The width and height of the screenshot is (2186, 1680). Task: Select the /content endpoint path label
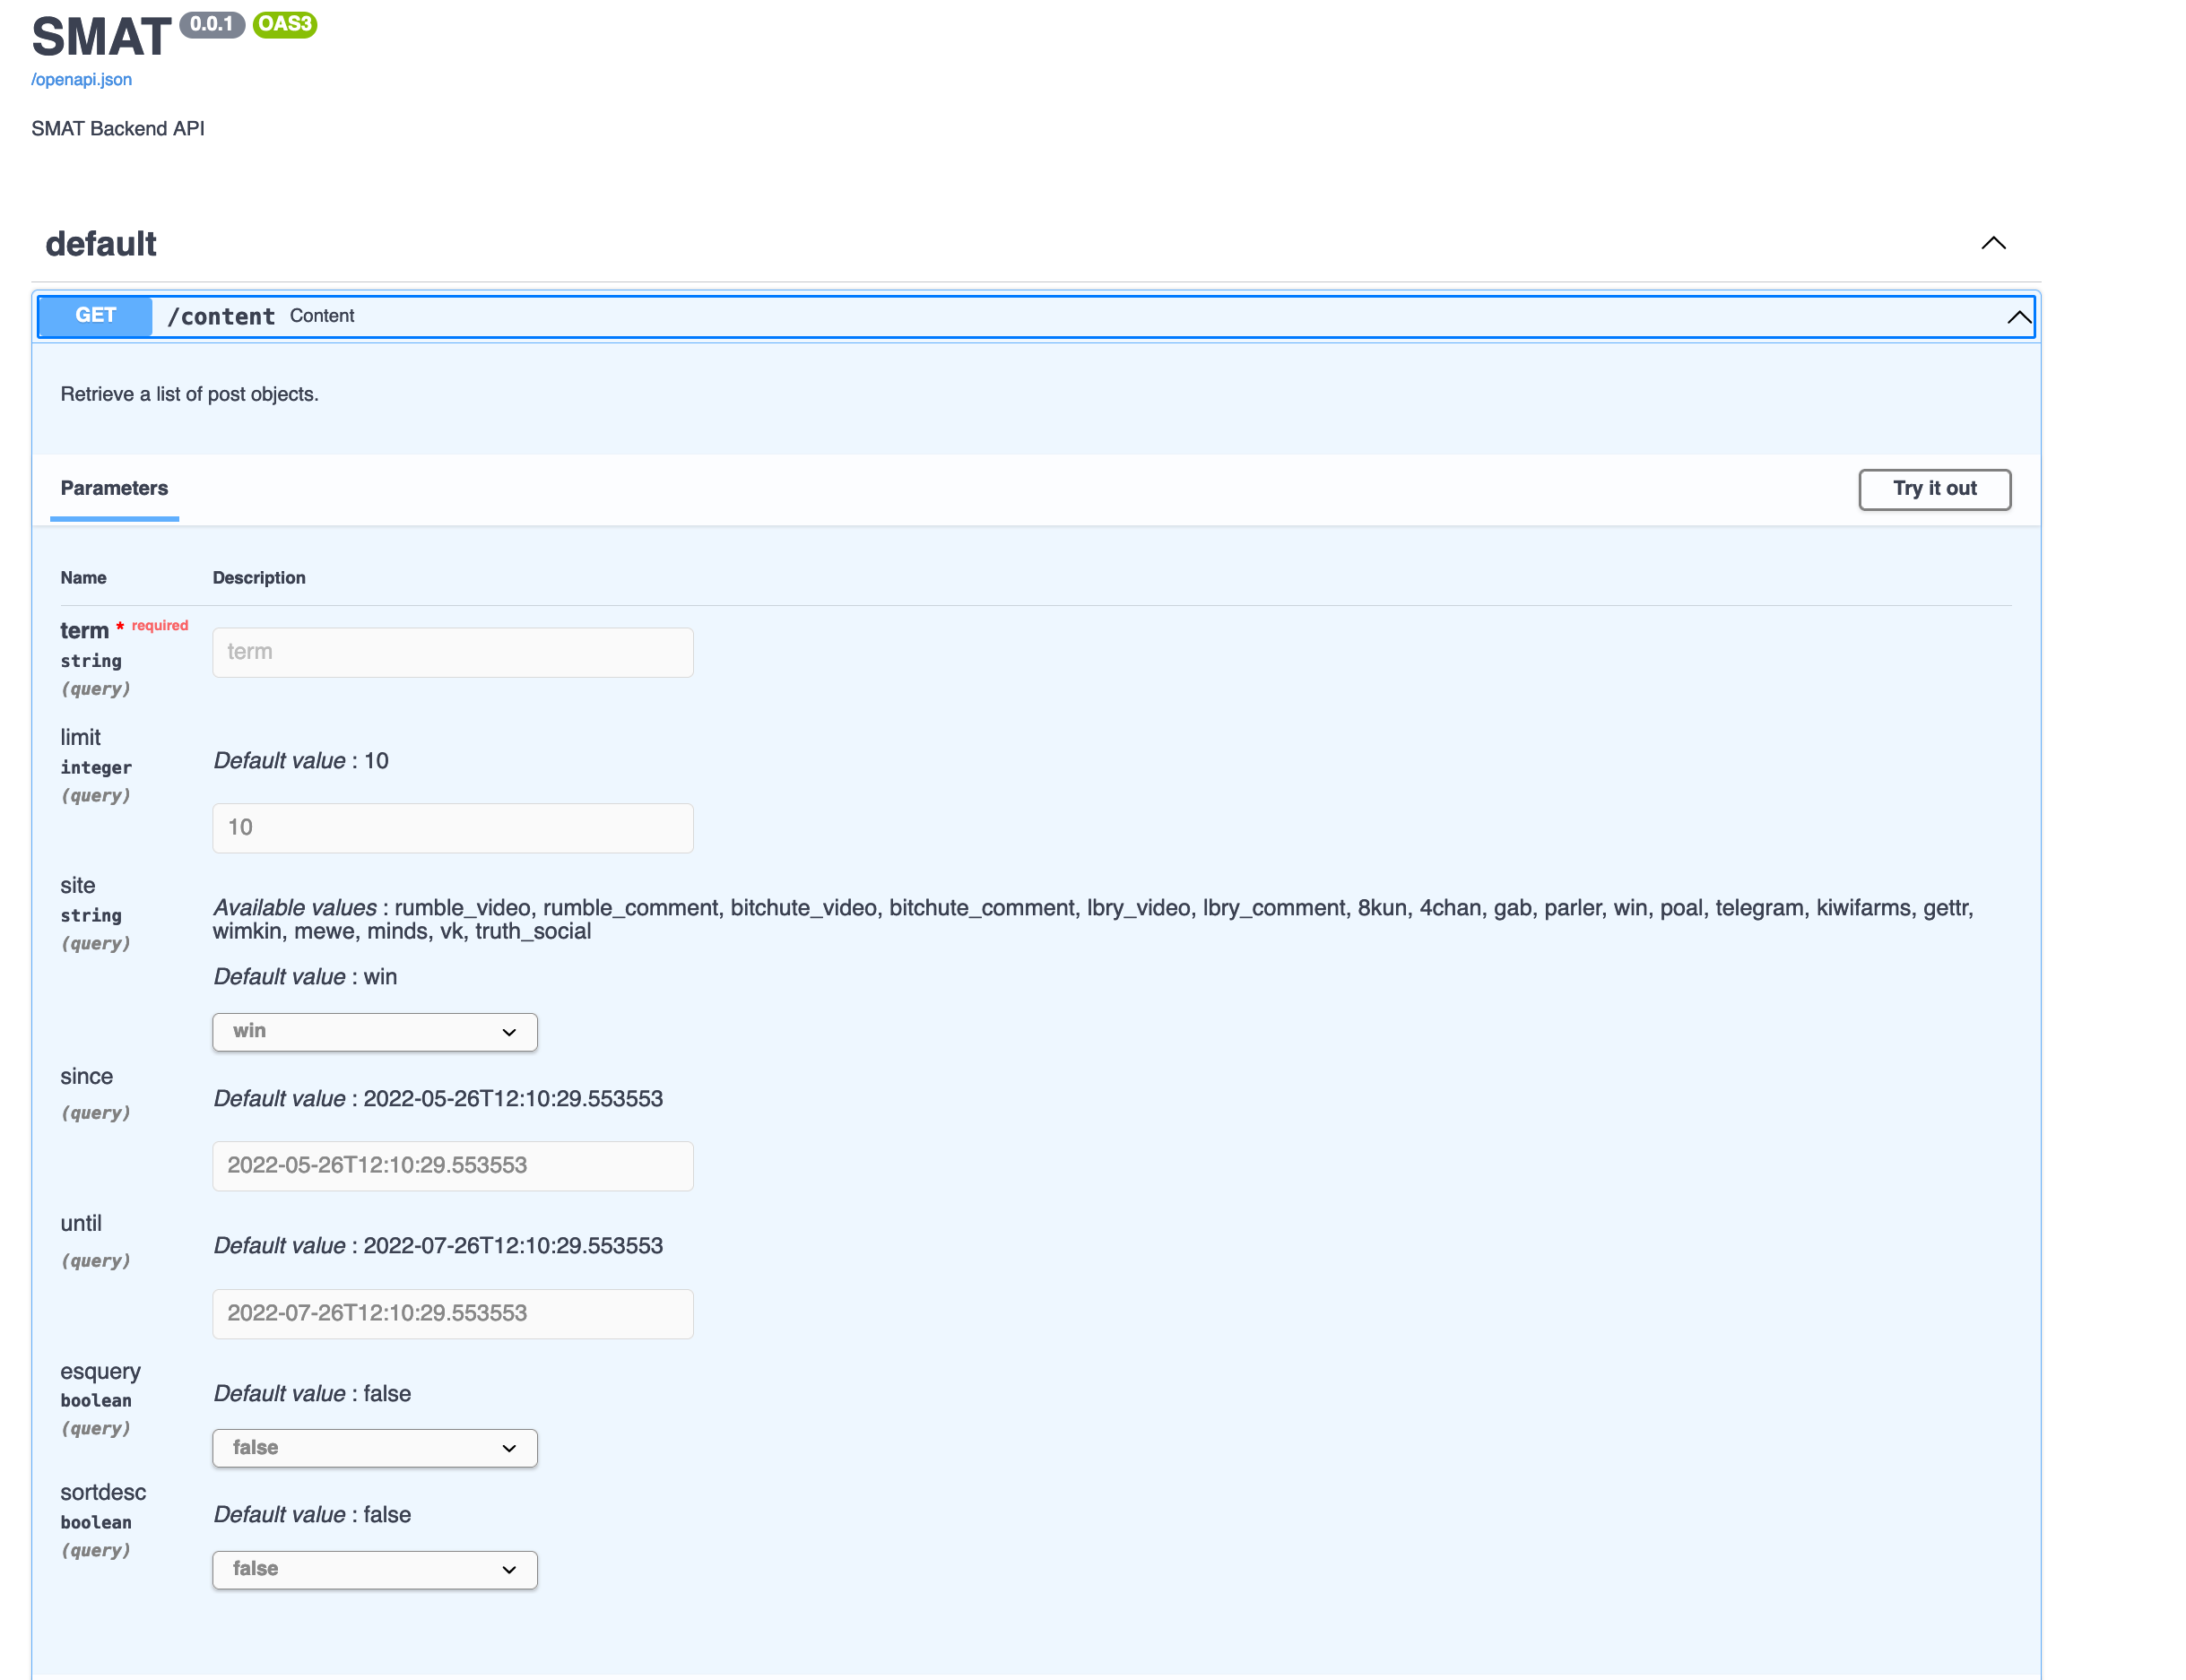221,316
